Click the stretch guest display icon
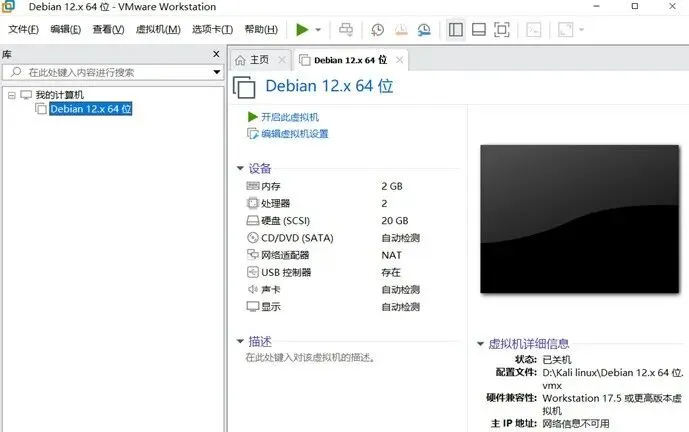The image size is (689, 432). [566, 29]
